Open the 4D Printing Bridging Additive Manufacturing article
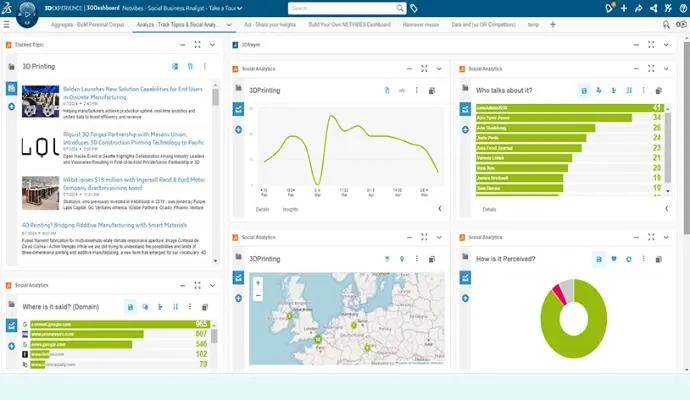 click(x=104, y=225)
